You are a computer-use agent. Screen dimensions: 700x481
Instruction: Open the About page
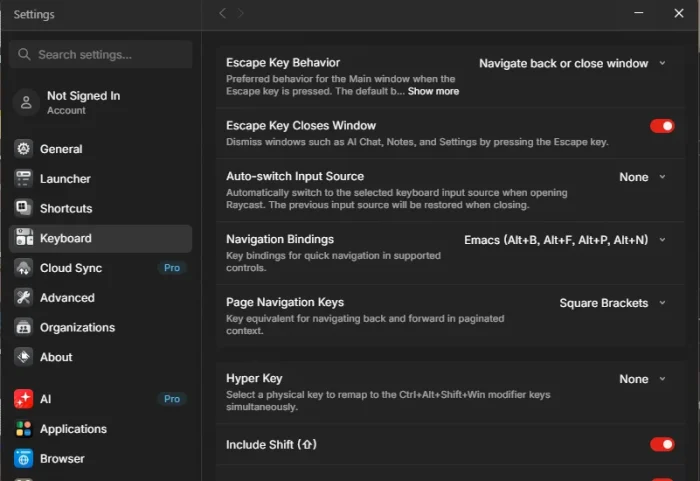click(100, 357)
